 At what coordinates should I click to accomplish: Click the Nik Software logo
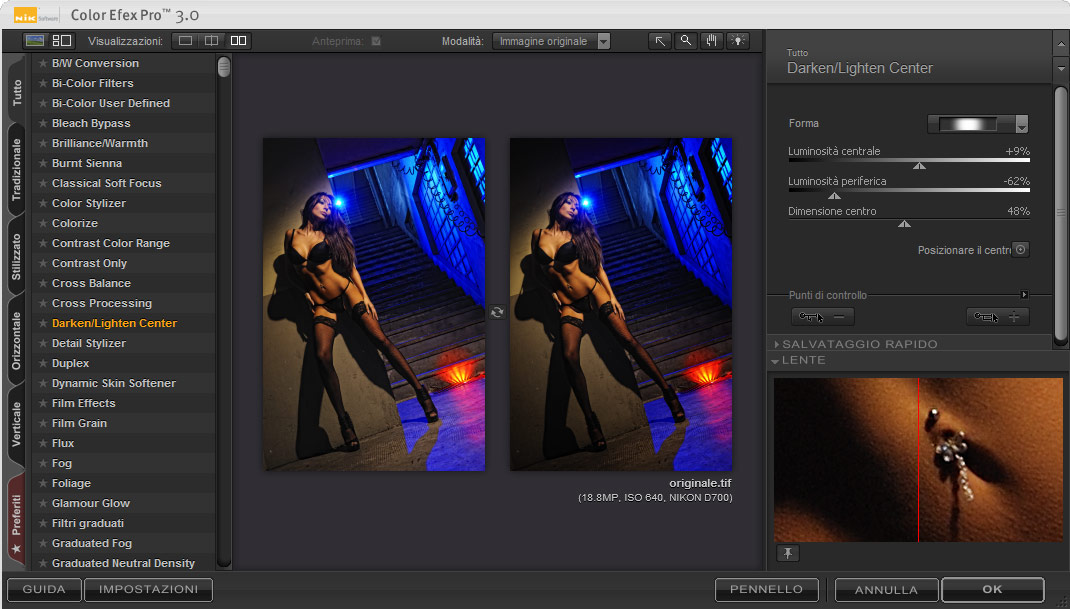point(35,15)
